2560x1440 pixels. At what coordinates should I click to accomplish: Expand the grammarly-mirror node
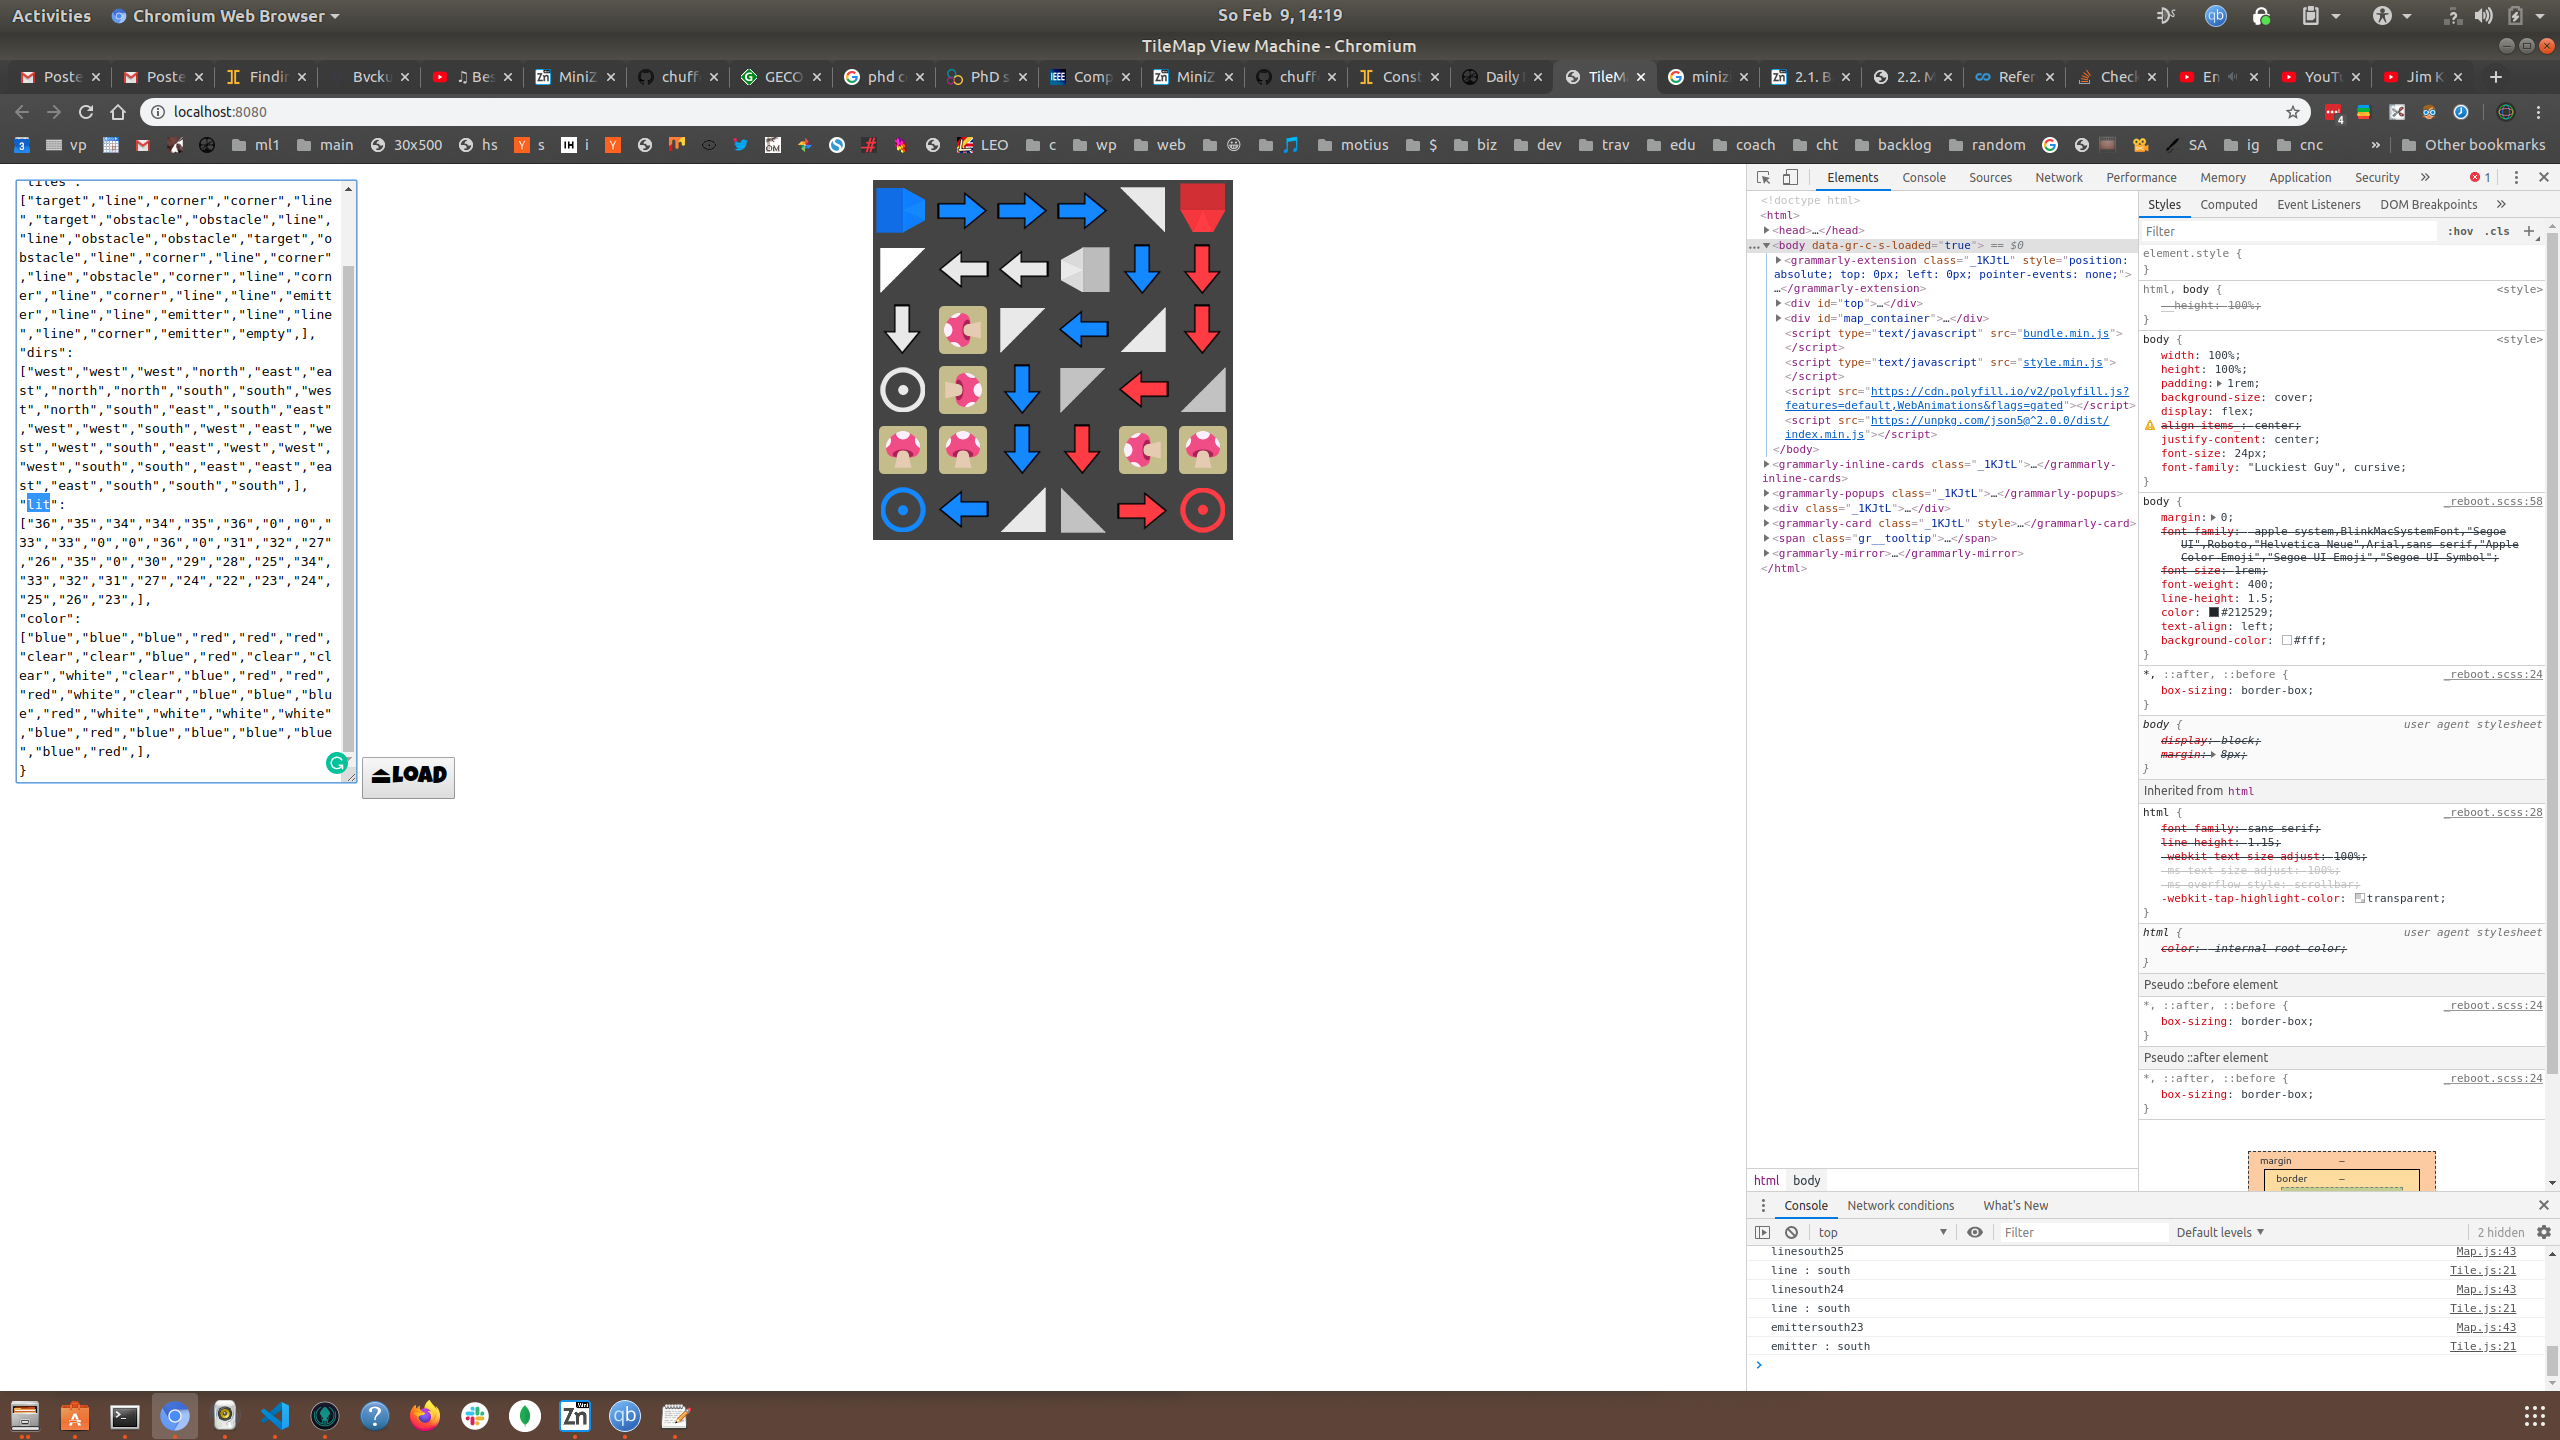coord(1767,553)
